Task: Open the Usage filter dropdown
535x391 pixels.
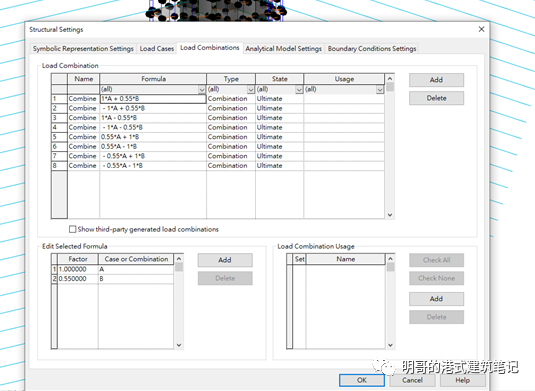Action: [x=380, y=89]
